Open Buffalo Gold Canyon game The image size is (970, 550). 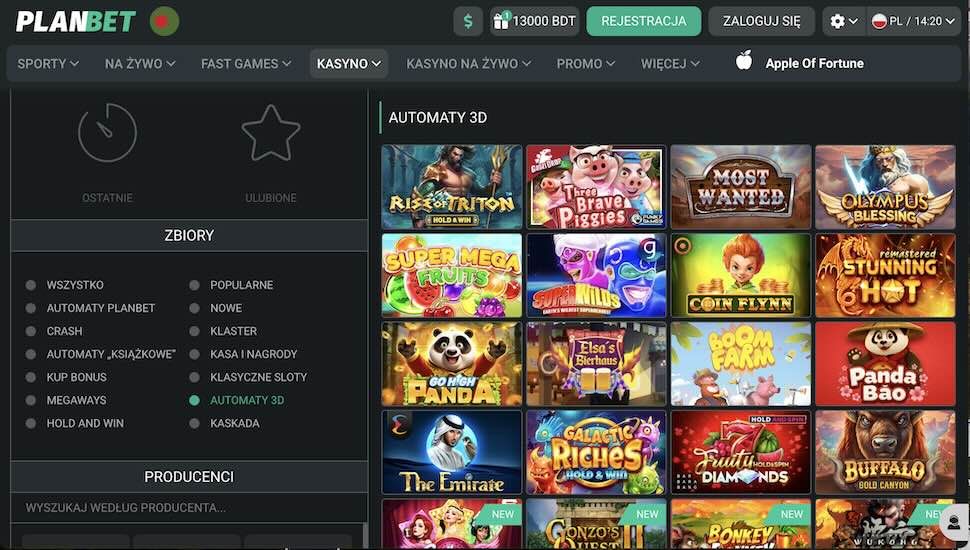pyautogui.click(x=885, y=452)
